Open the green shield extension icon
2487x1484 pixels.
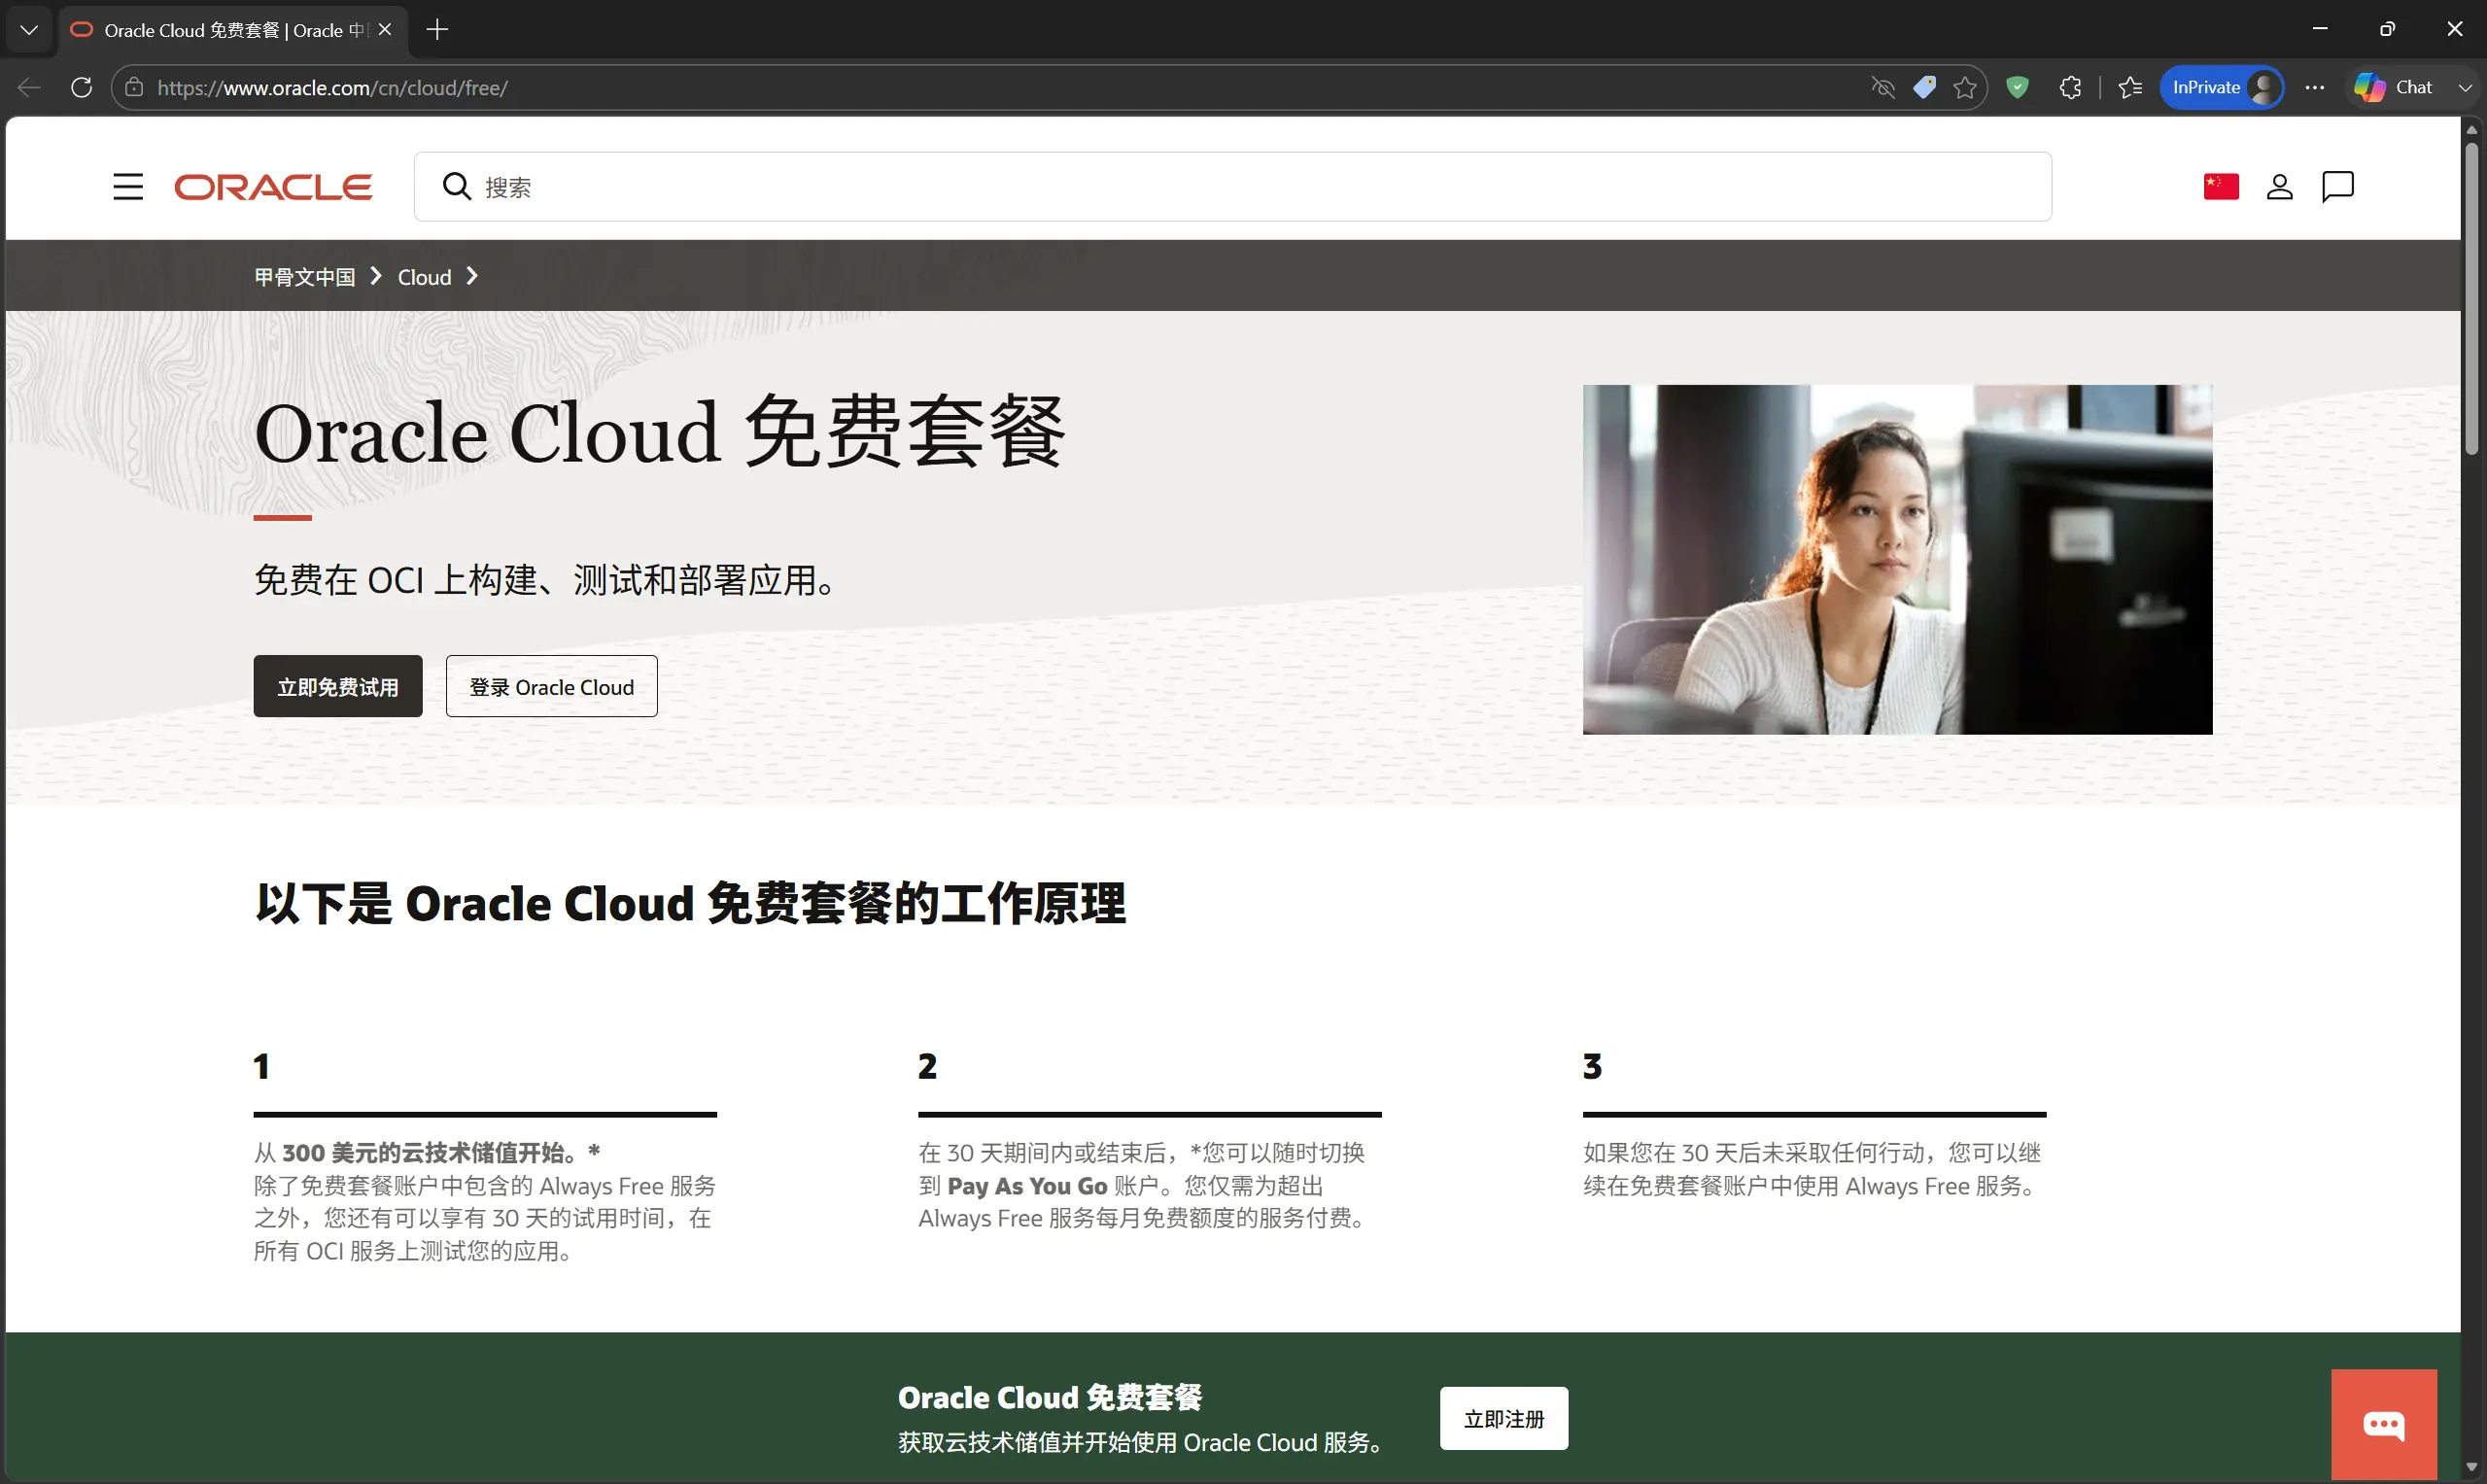(2018, 87)
